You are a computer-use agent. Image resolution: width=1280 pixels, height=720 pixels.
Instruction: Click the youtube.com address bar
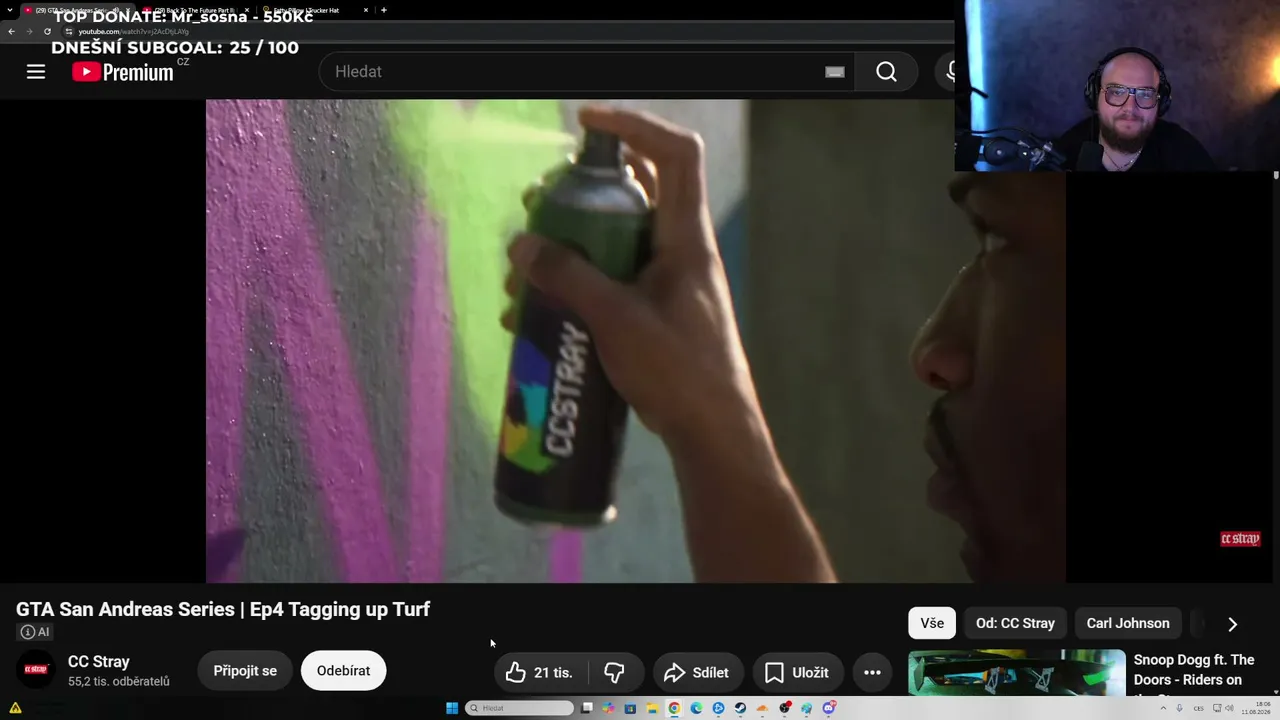pyautogui.click(x=500, y=31)
